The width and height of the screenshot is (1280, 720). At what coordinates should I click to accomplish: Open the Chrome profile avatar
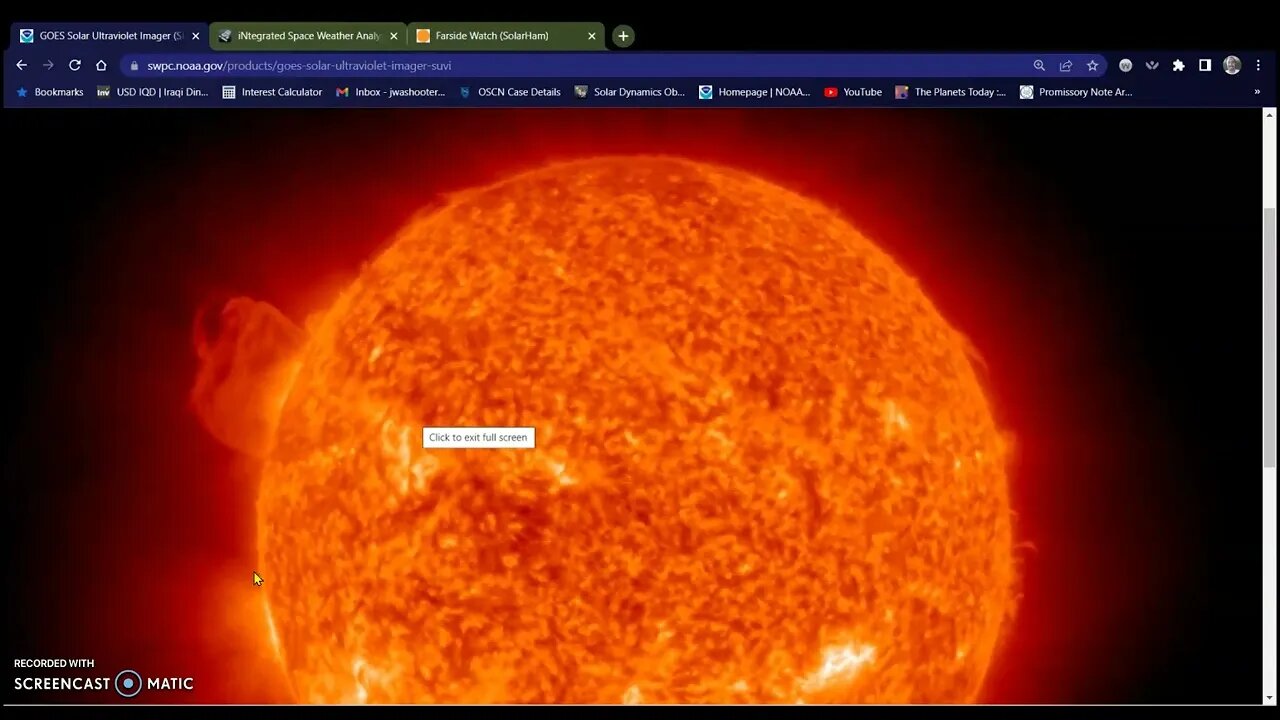pos(1232,65)
